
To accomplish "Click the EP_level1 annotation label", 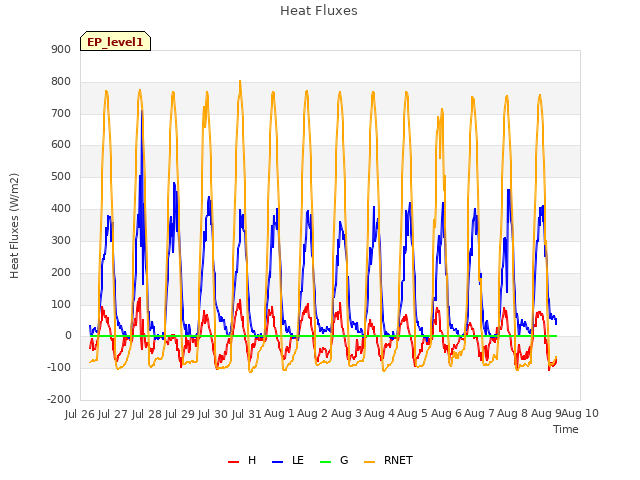I will click(116, 41).
